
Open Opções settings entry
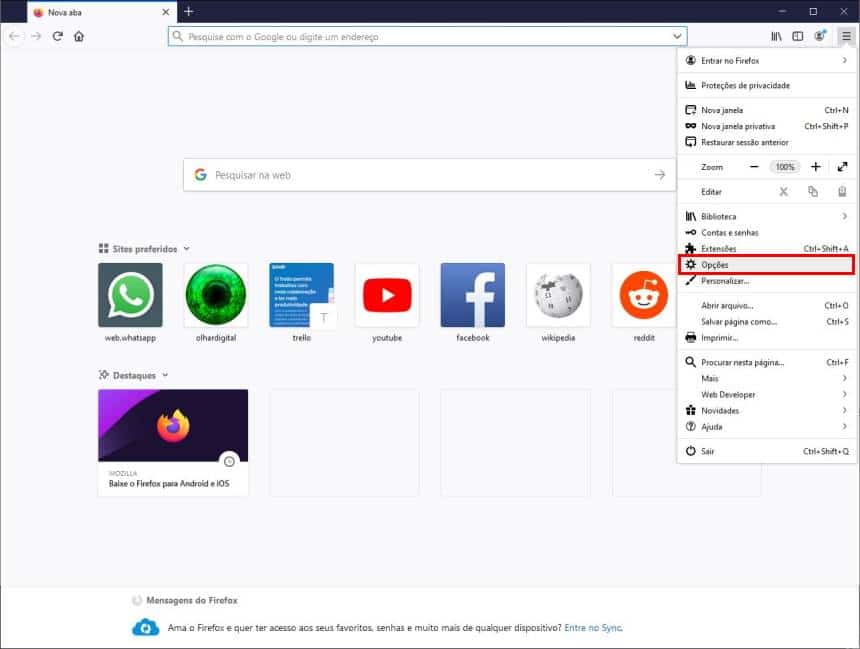pyautogui.click(x=766, y=264)
